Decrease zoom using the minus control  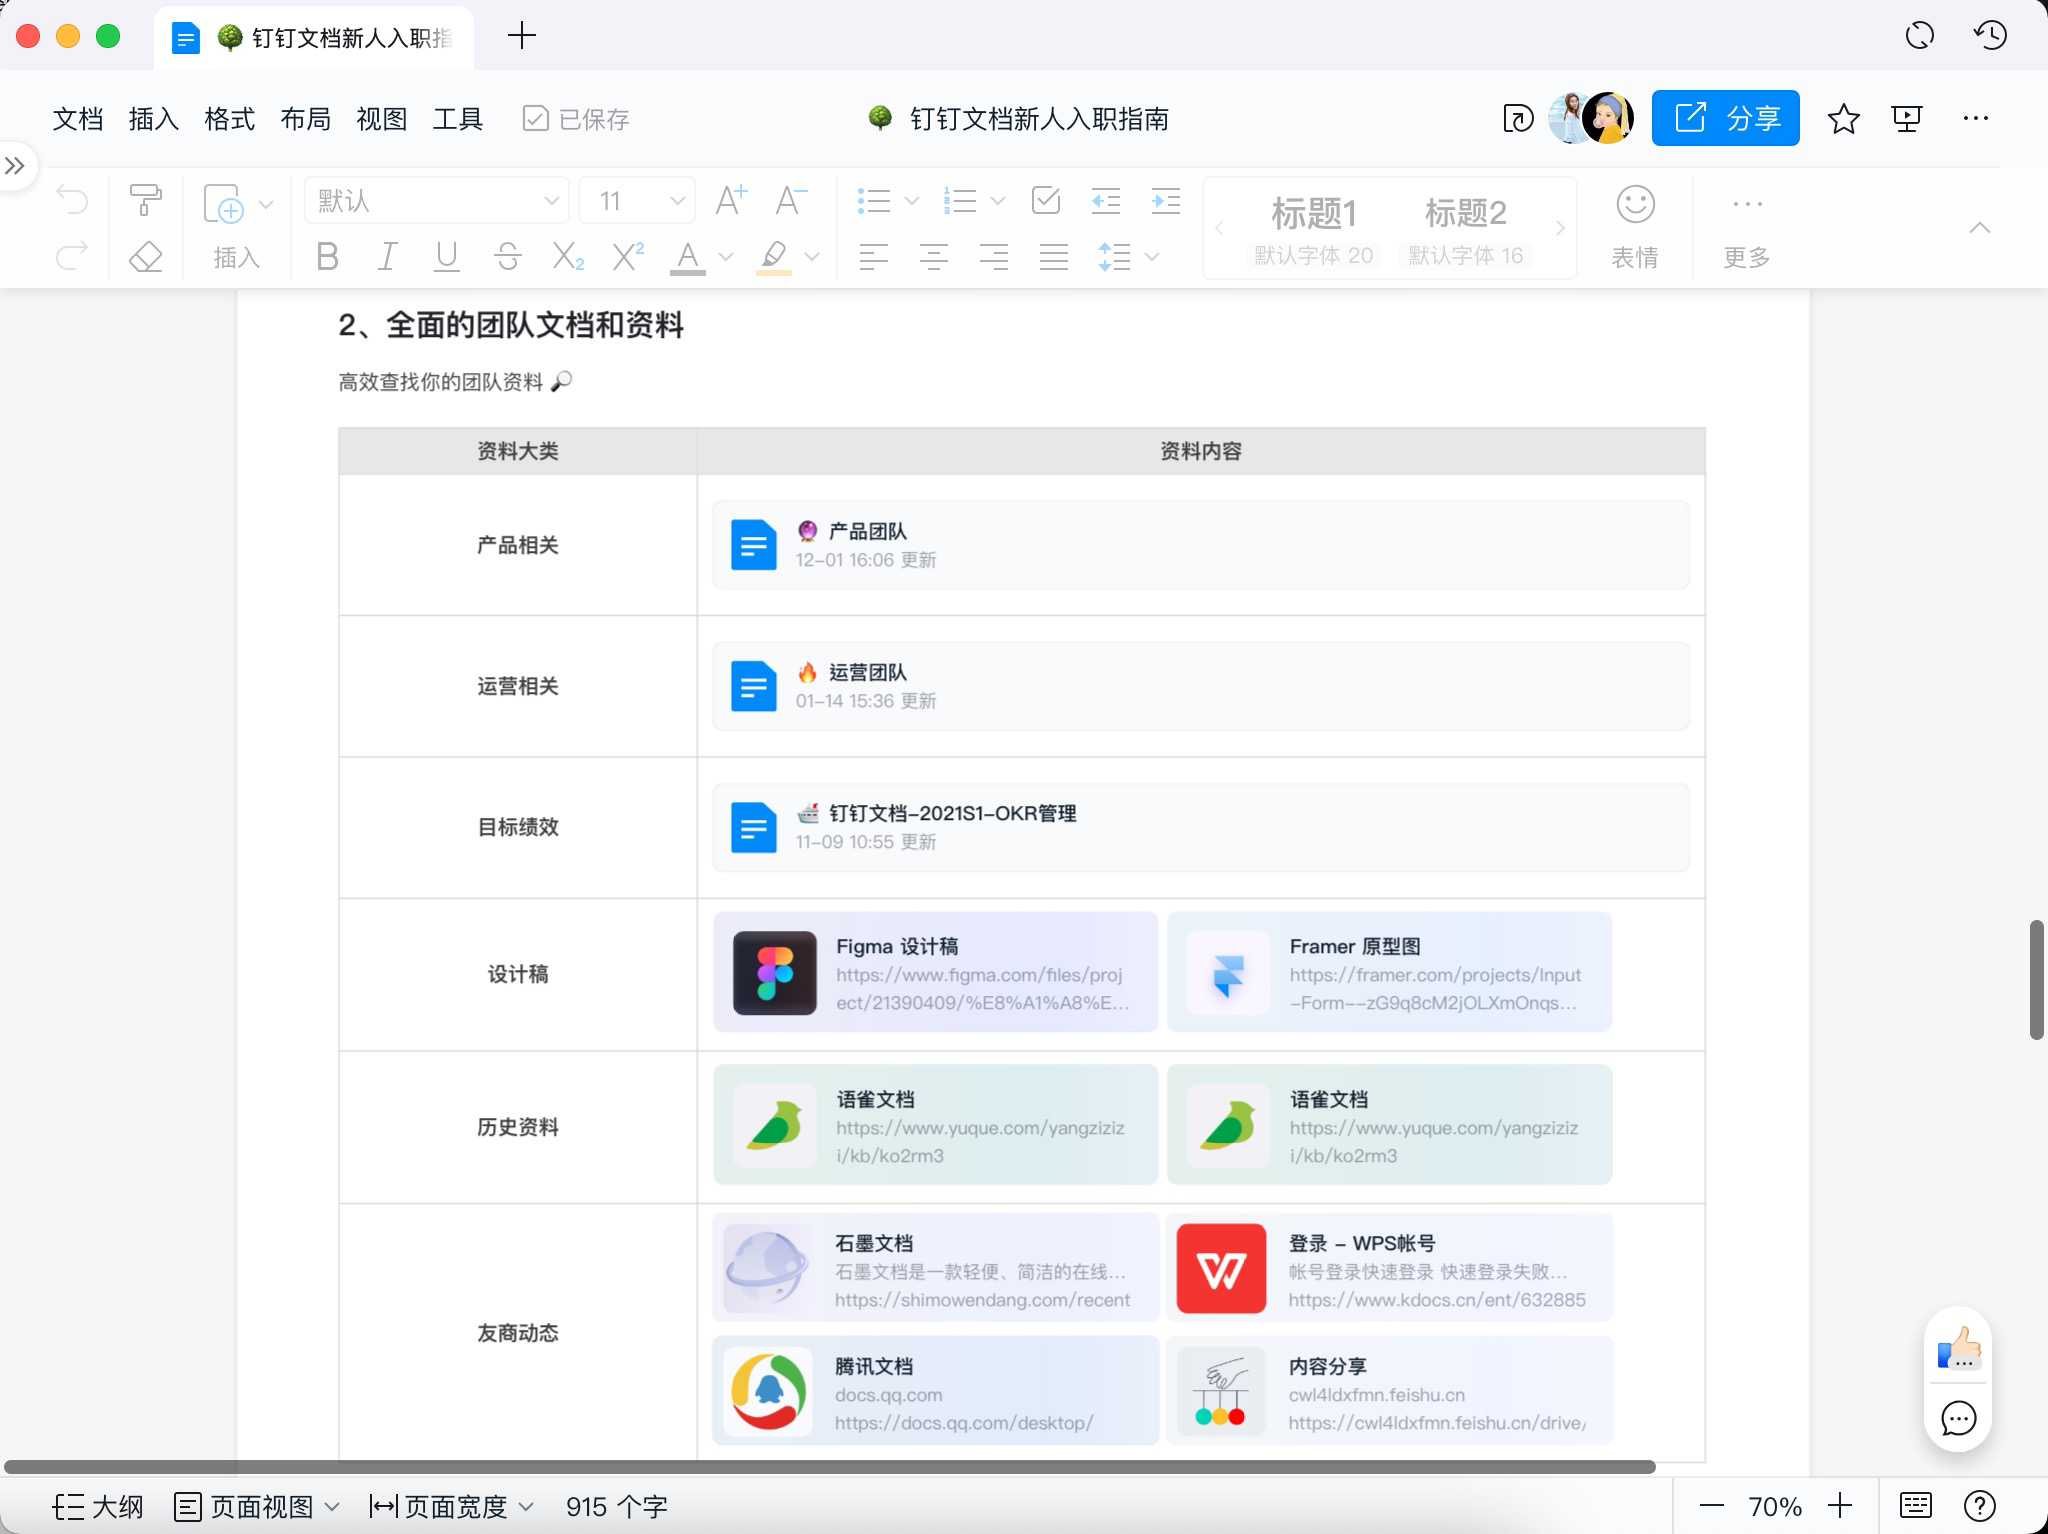1712,1506
